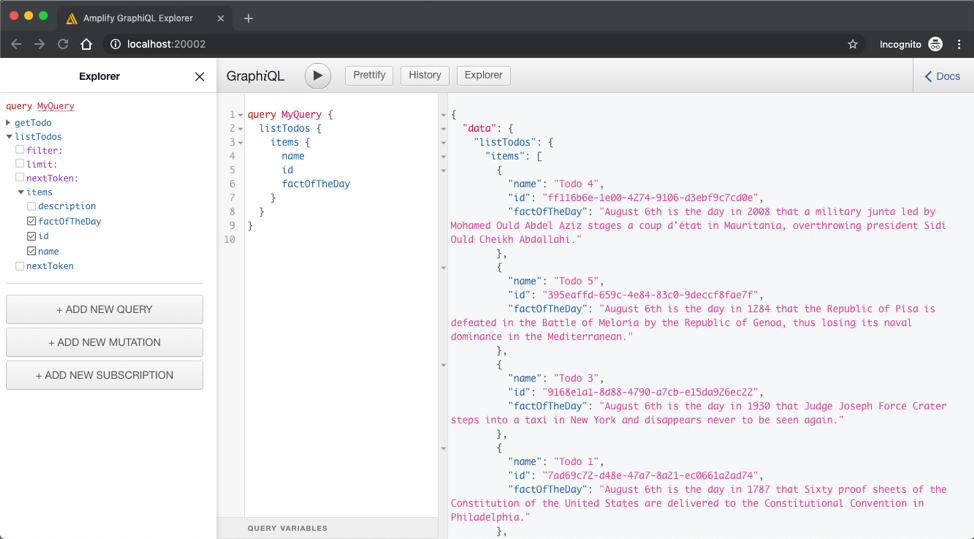This screenshot has height=539, width=974.
Task: Open the query History panel
Action: (424, 75)
